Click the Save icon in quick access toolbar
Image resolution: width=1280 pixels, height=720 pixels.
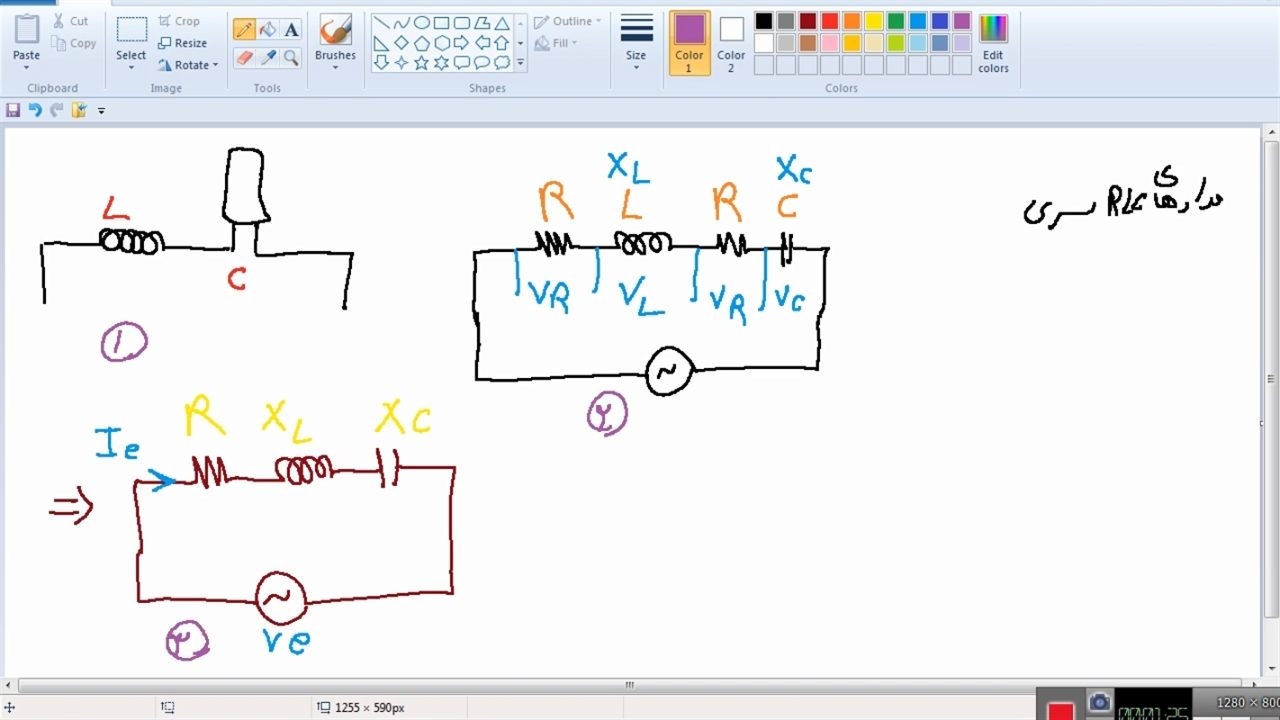(13, 110)
